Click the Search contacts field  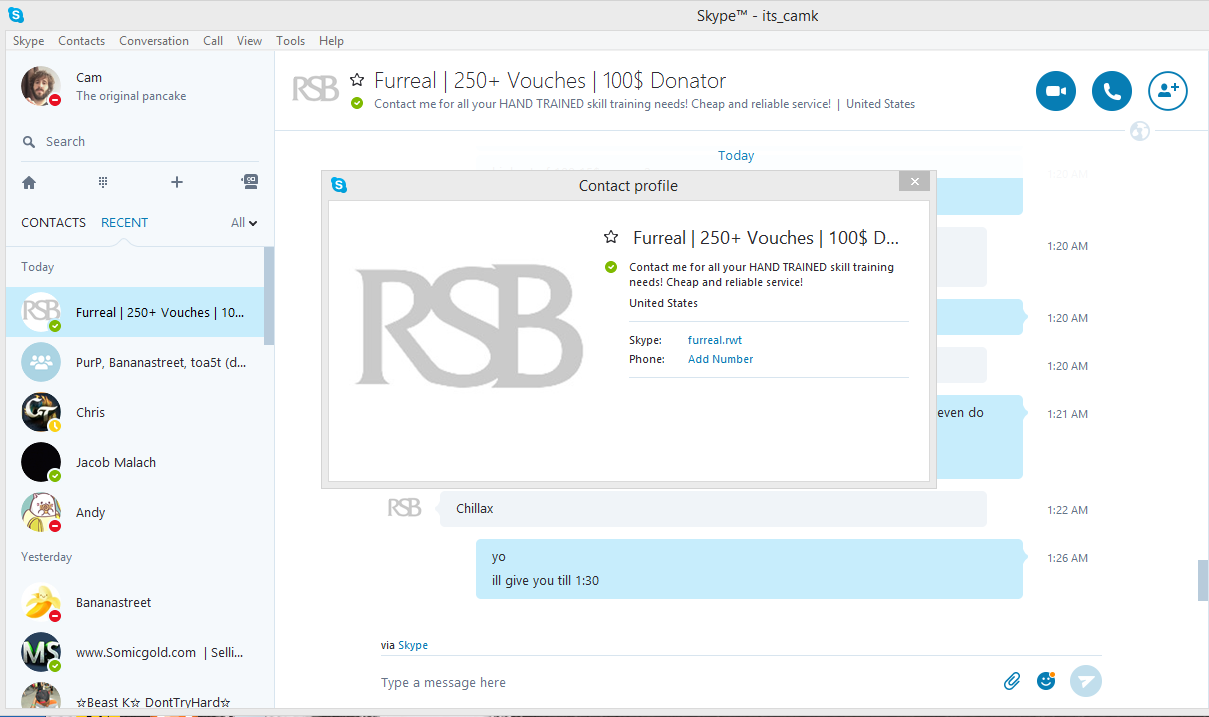coord(140,142)
